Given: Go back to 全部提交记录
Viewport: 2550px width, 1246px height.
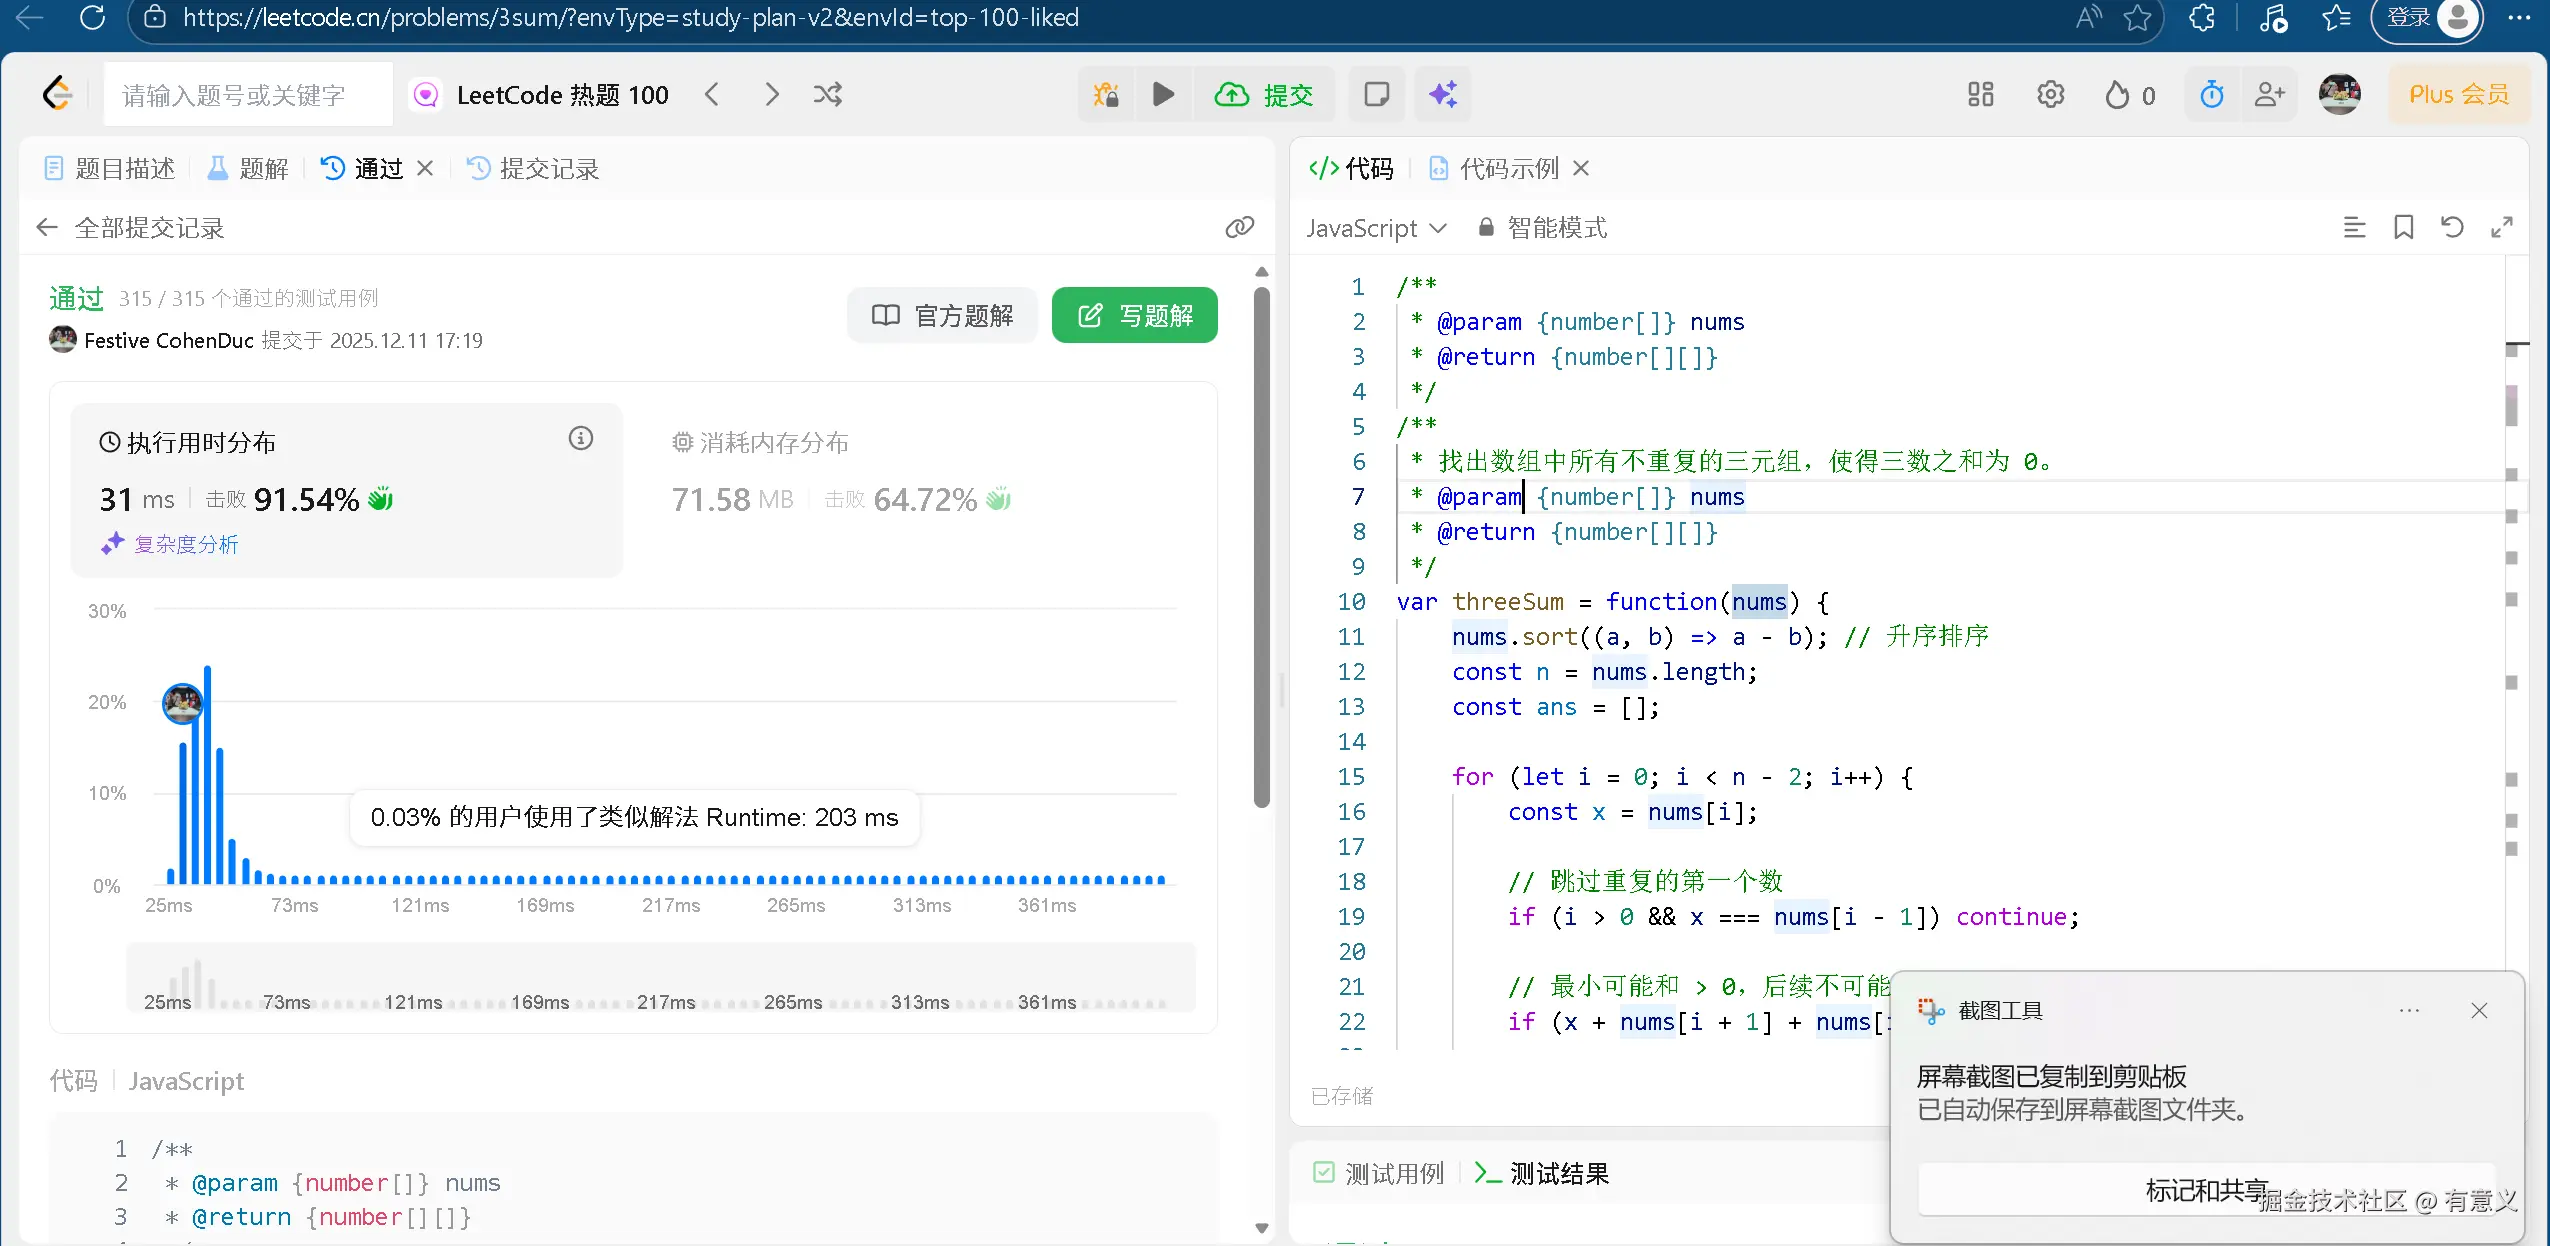Looking at the screenshot, I should (x=130, y=228).
